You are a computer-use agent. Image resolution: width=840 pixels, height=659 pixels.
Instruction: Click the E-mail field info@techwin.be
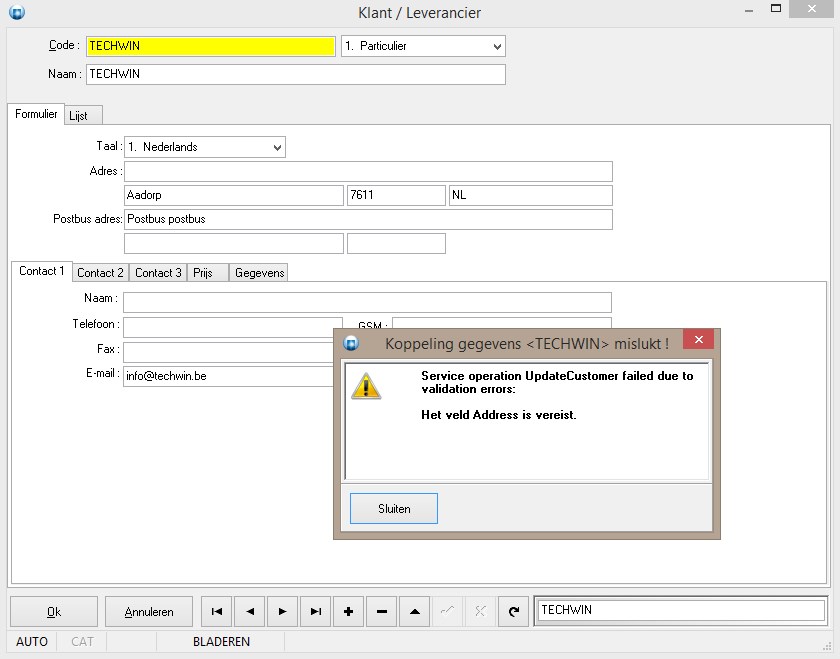click(228, 376)
